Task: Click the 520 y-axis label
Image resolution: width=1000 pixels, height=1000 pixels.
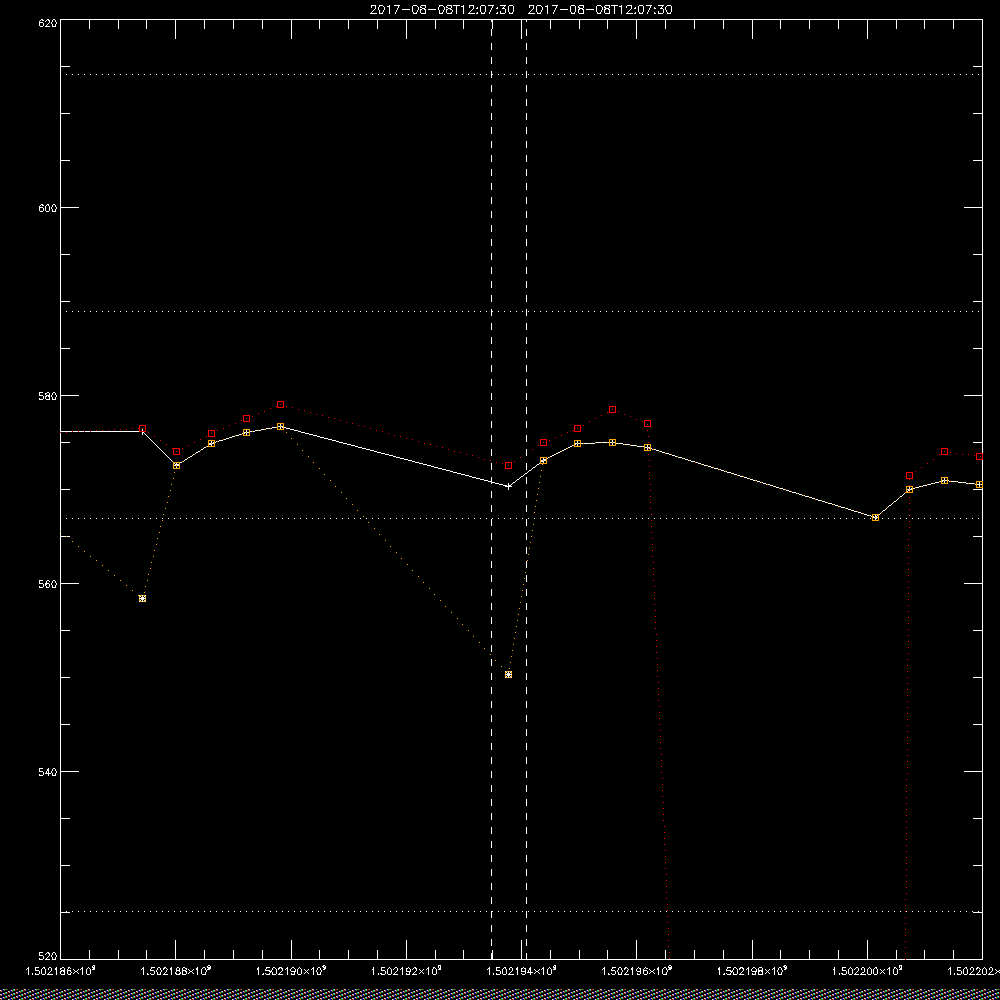Action: point(48,957)
